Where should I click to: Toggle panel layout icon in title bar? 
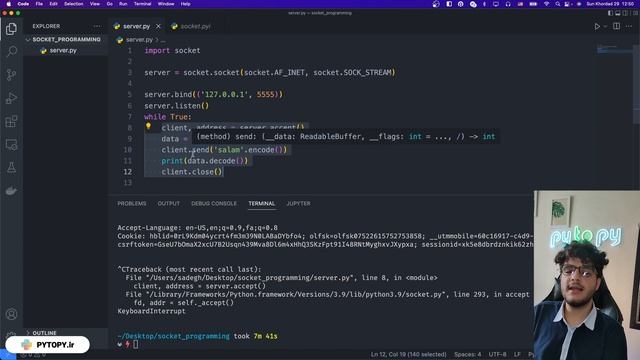click(618, 13)
